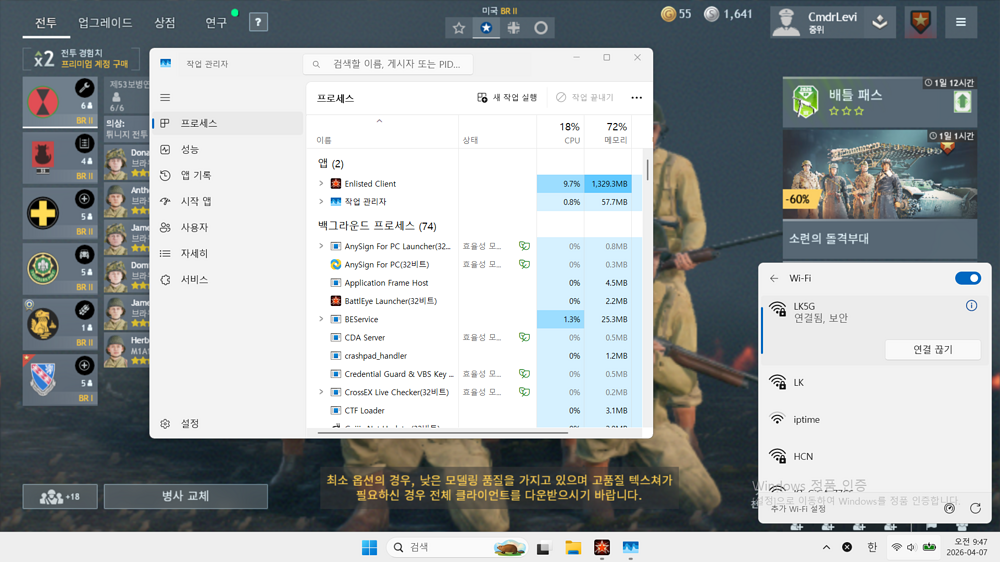Collapse column sort arrow above 이름
This screenshot has width=1000, height=562.
tap(379, 121)
